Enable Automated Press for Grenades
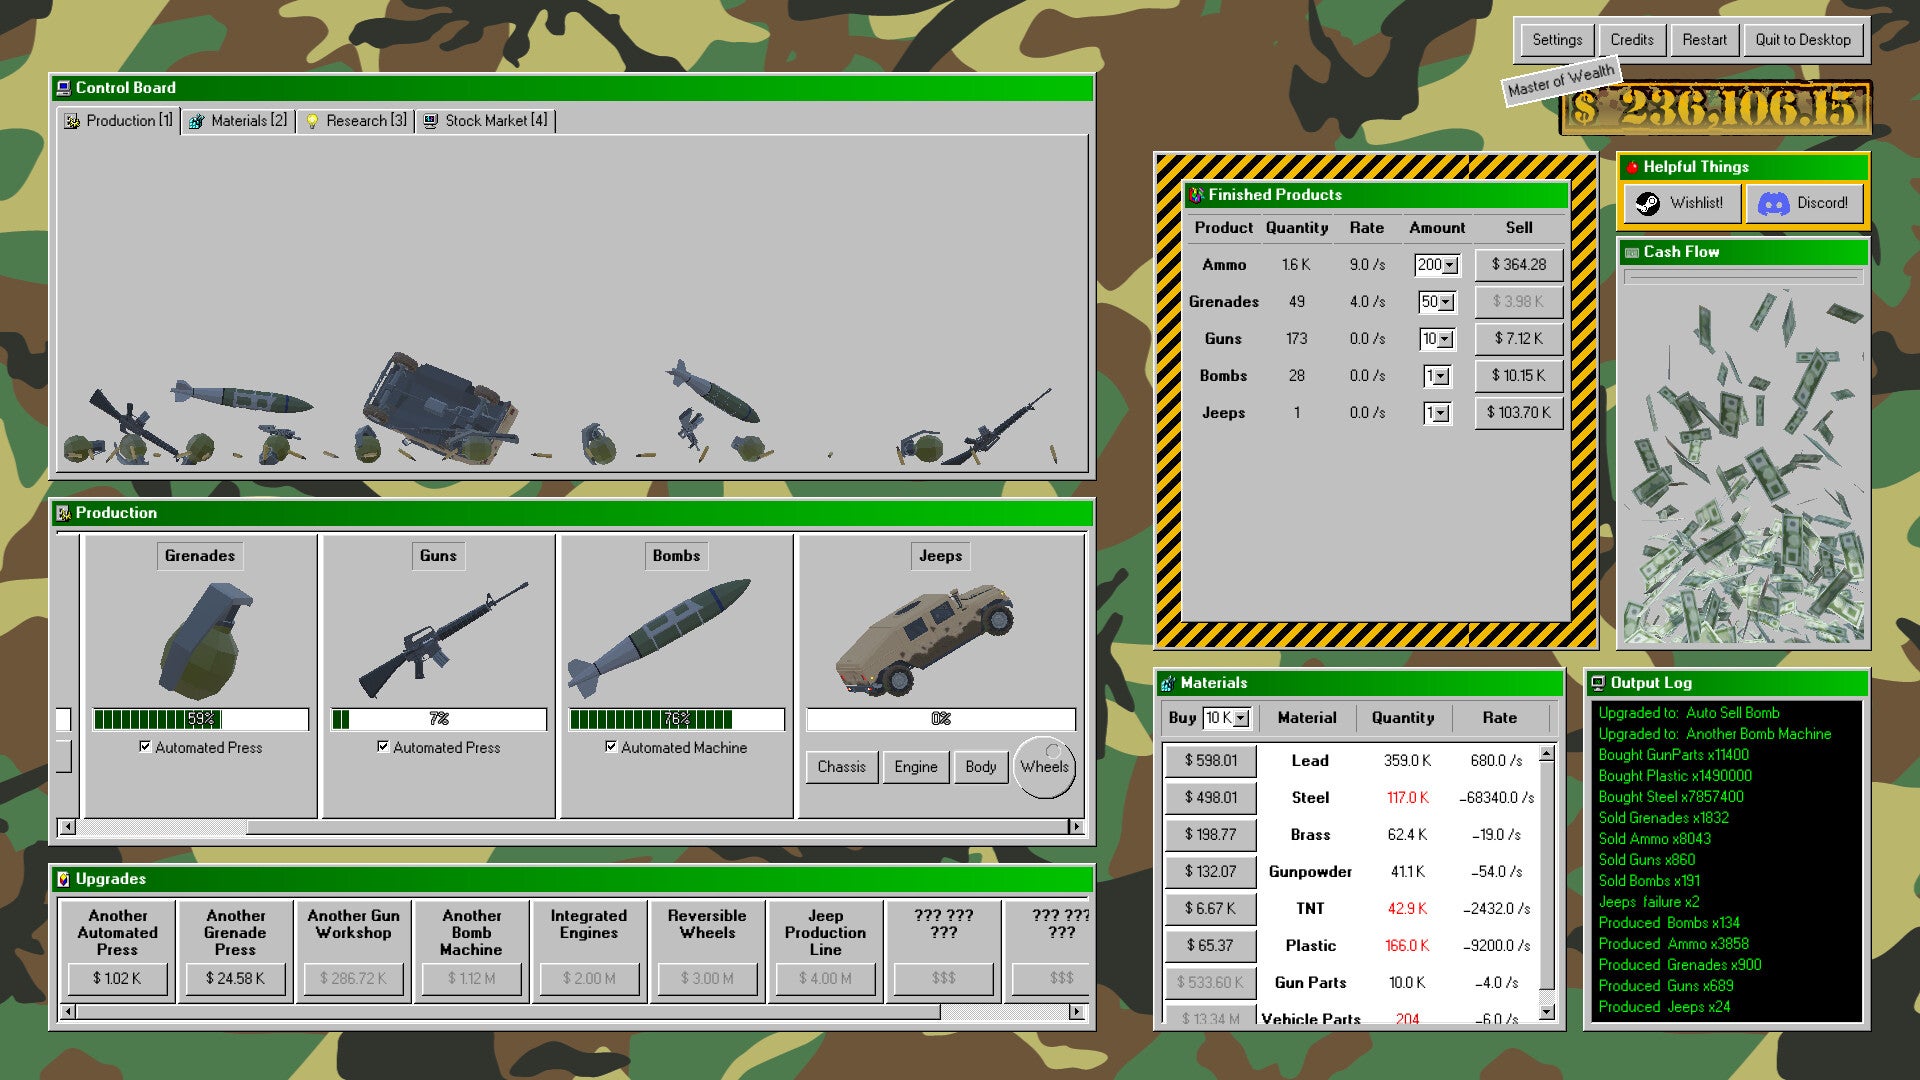1920x1080 pixels. (146, 747)
